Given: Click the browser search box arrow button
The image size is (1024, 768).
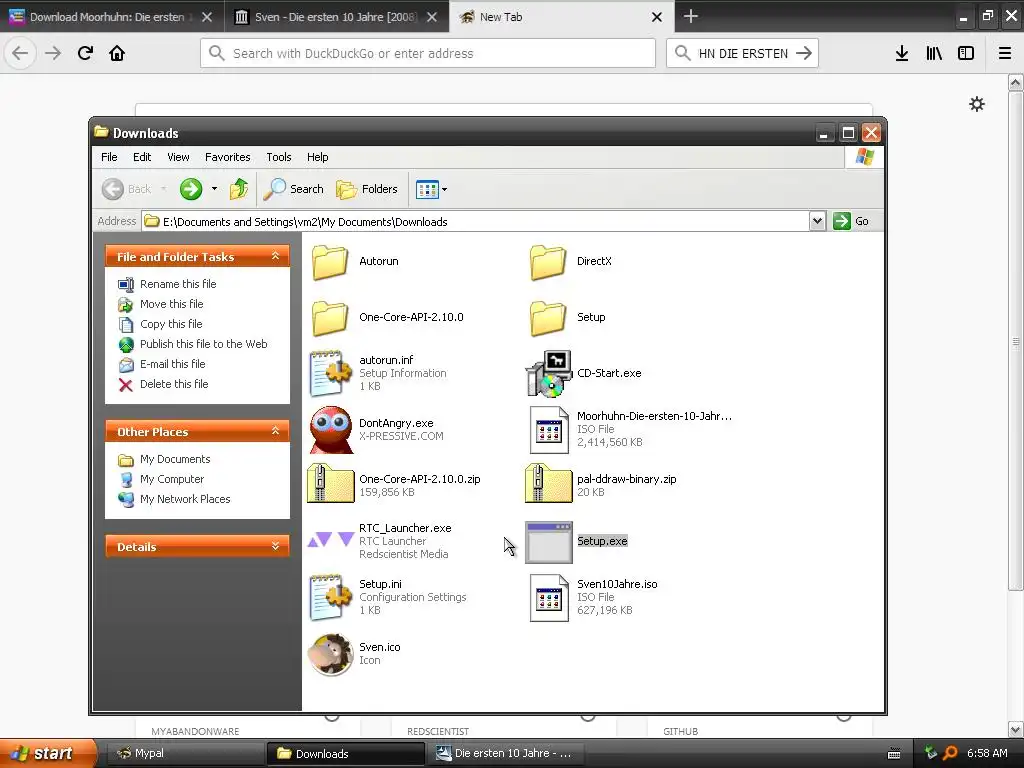Looking at the screenshot, I should 804,53.
